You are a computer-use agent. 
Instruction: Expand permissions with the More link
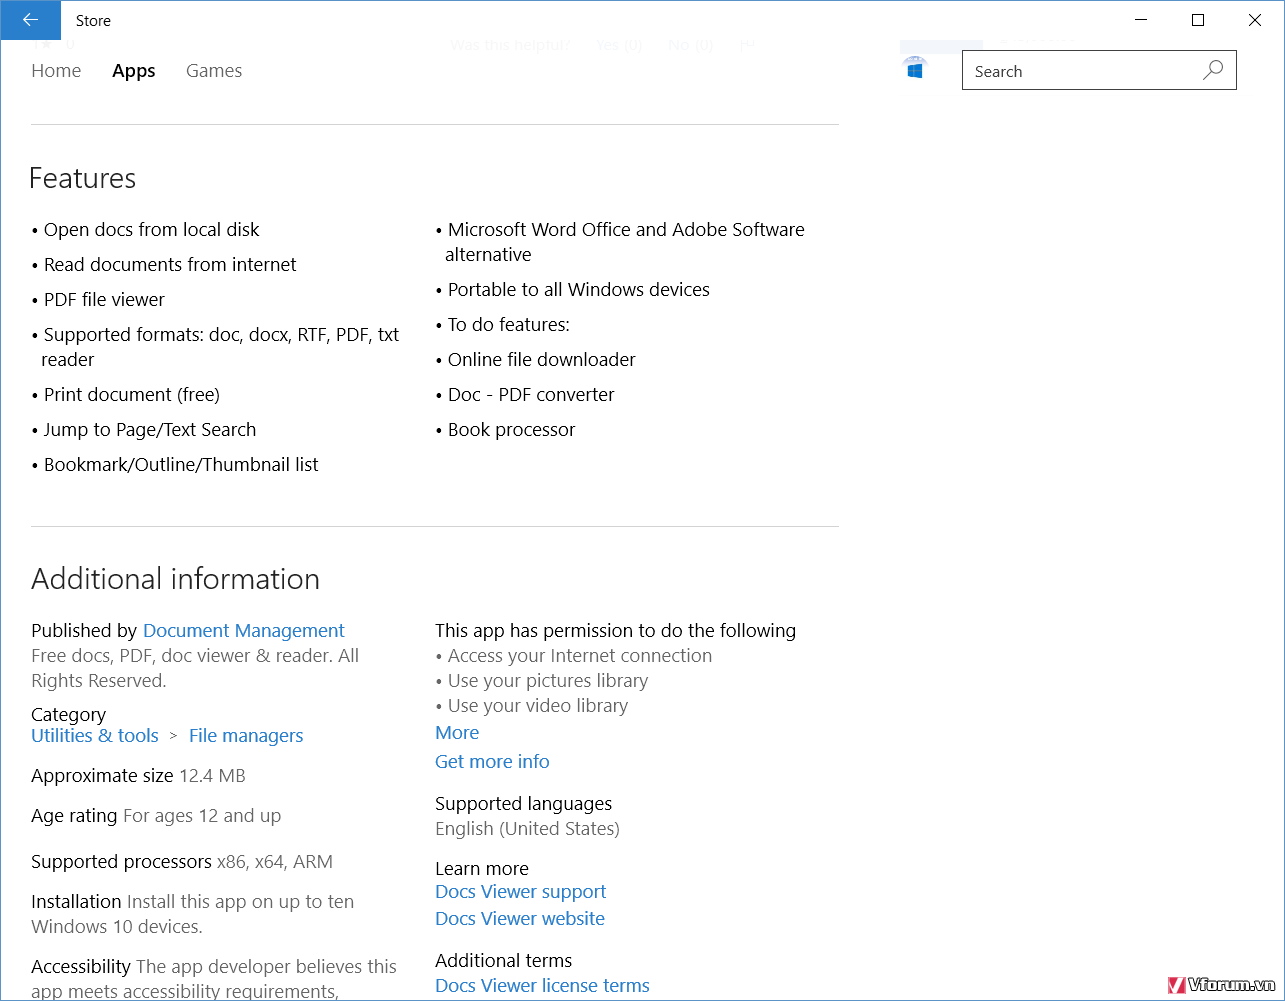coord(457,733)
